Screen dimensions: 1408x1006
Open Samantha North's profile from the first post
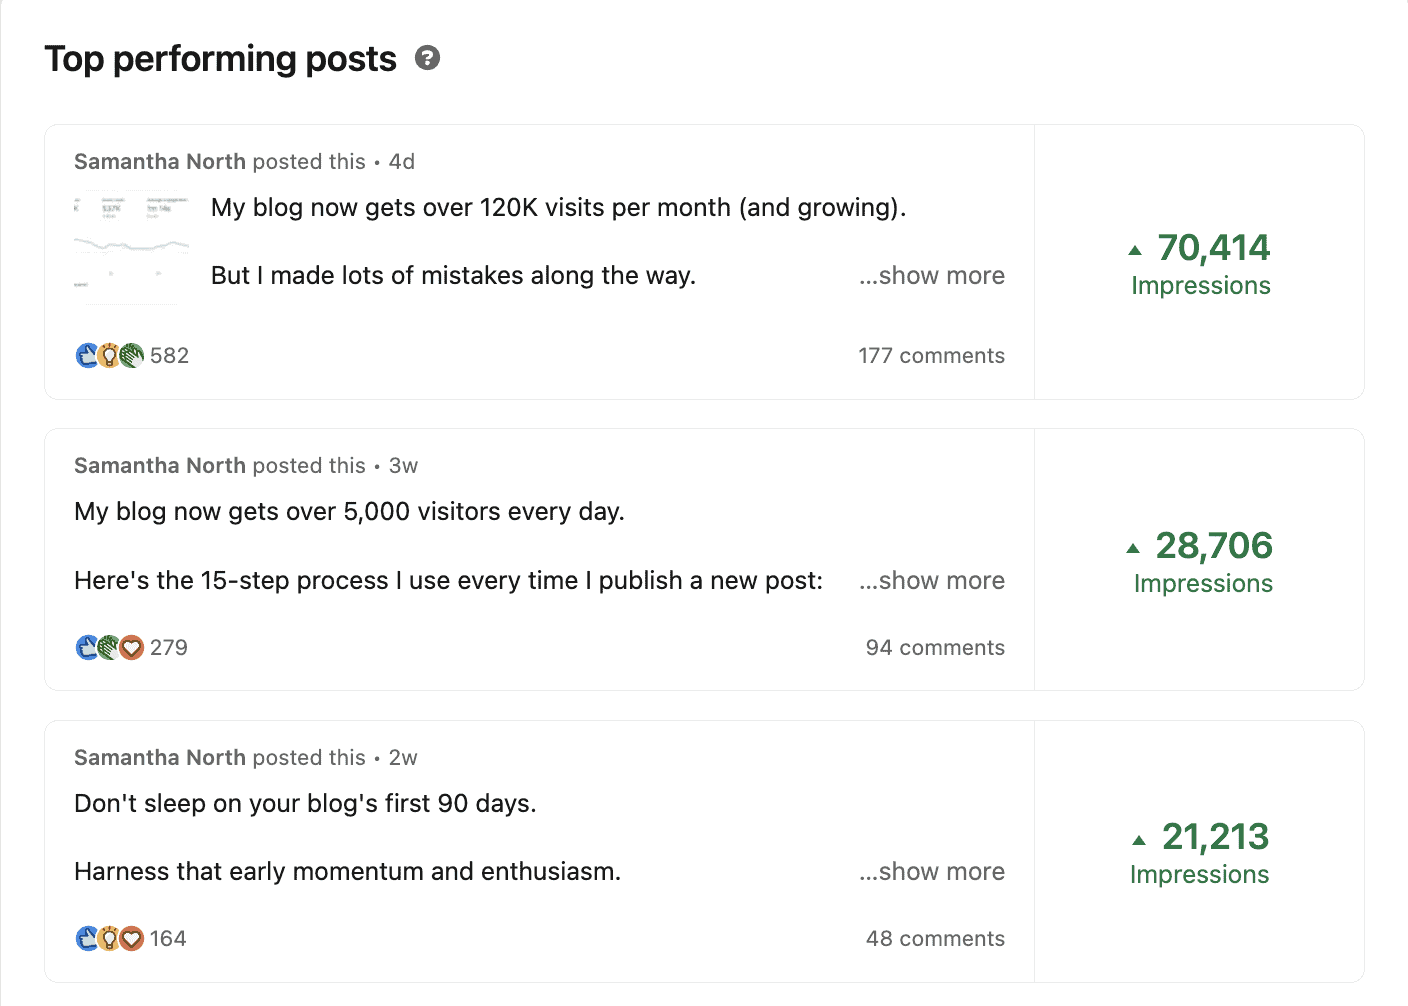pyautogui.click(x=159, y=161)
